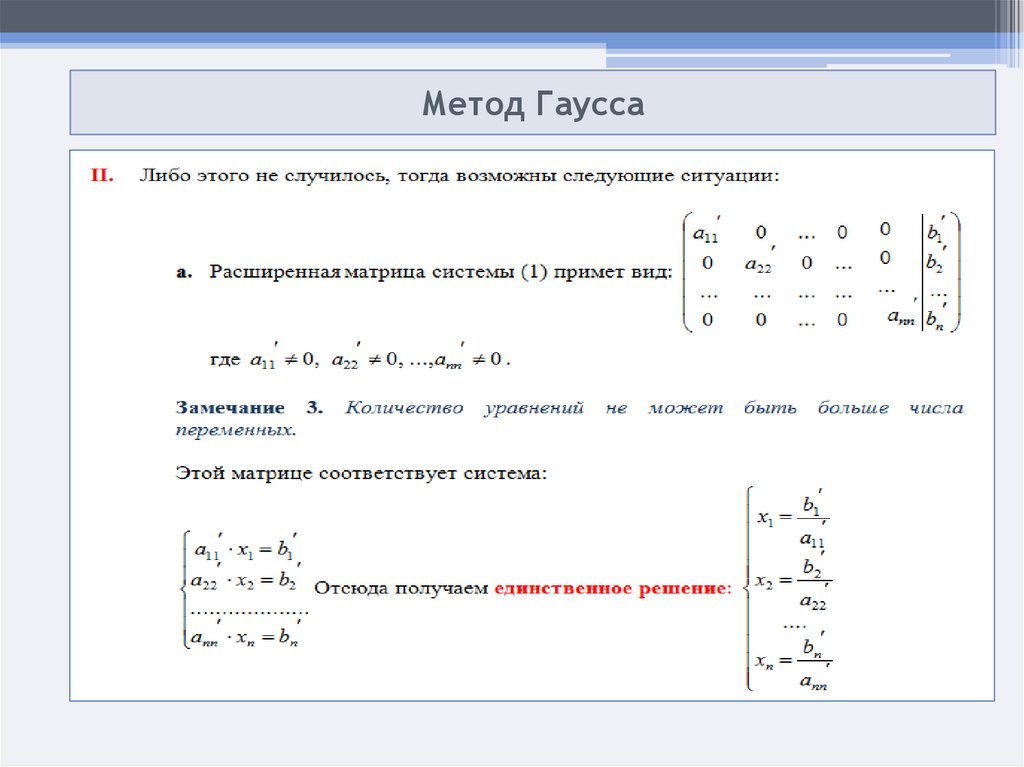Viewport: 1024px width, 767px height.
Task: Select the bold heading "Замечание 3."
Action: [x=248, y=408]
